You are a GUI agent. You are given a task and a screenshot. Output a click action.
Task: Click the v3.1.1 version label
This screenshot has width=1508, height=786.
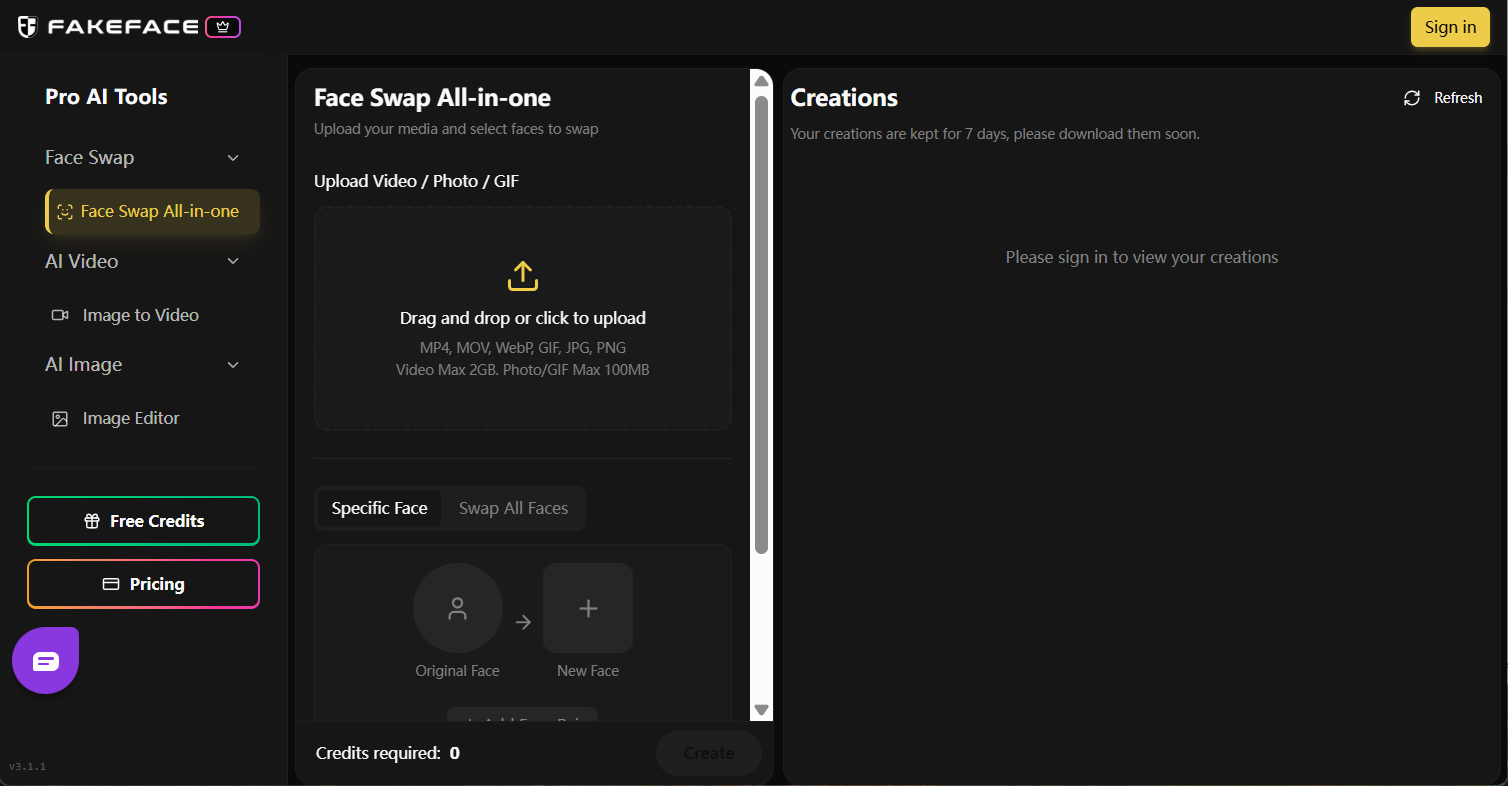[27, 767]
